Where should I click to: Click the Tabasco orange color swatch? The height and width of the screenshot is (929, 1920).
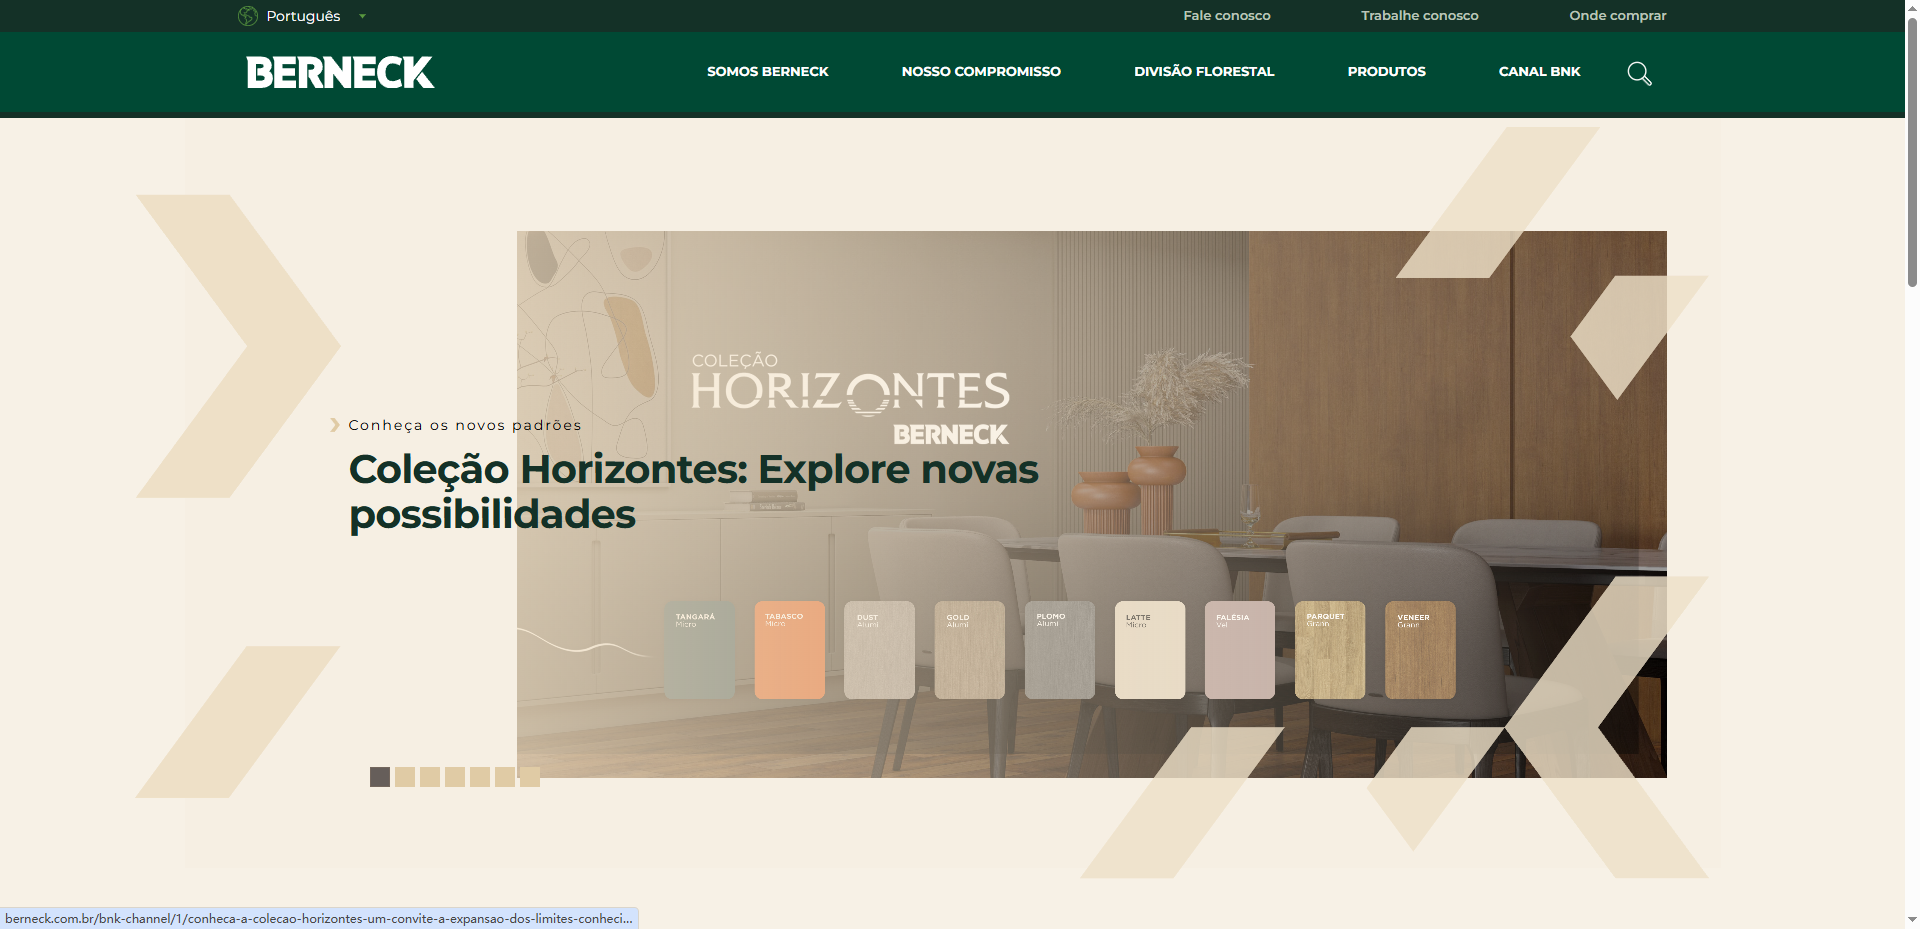click(x=789, y=650)
